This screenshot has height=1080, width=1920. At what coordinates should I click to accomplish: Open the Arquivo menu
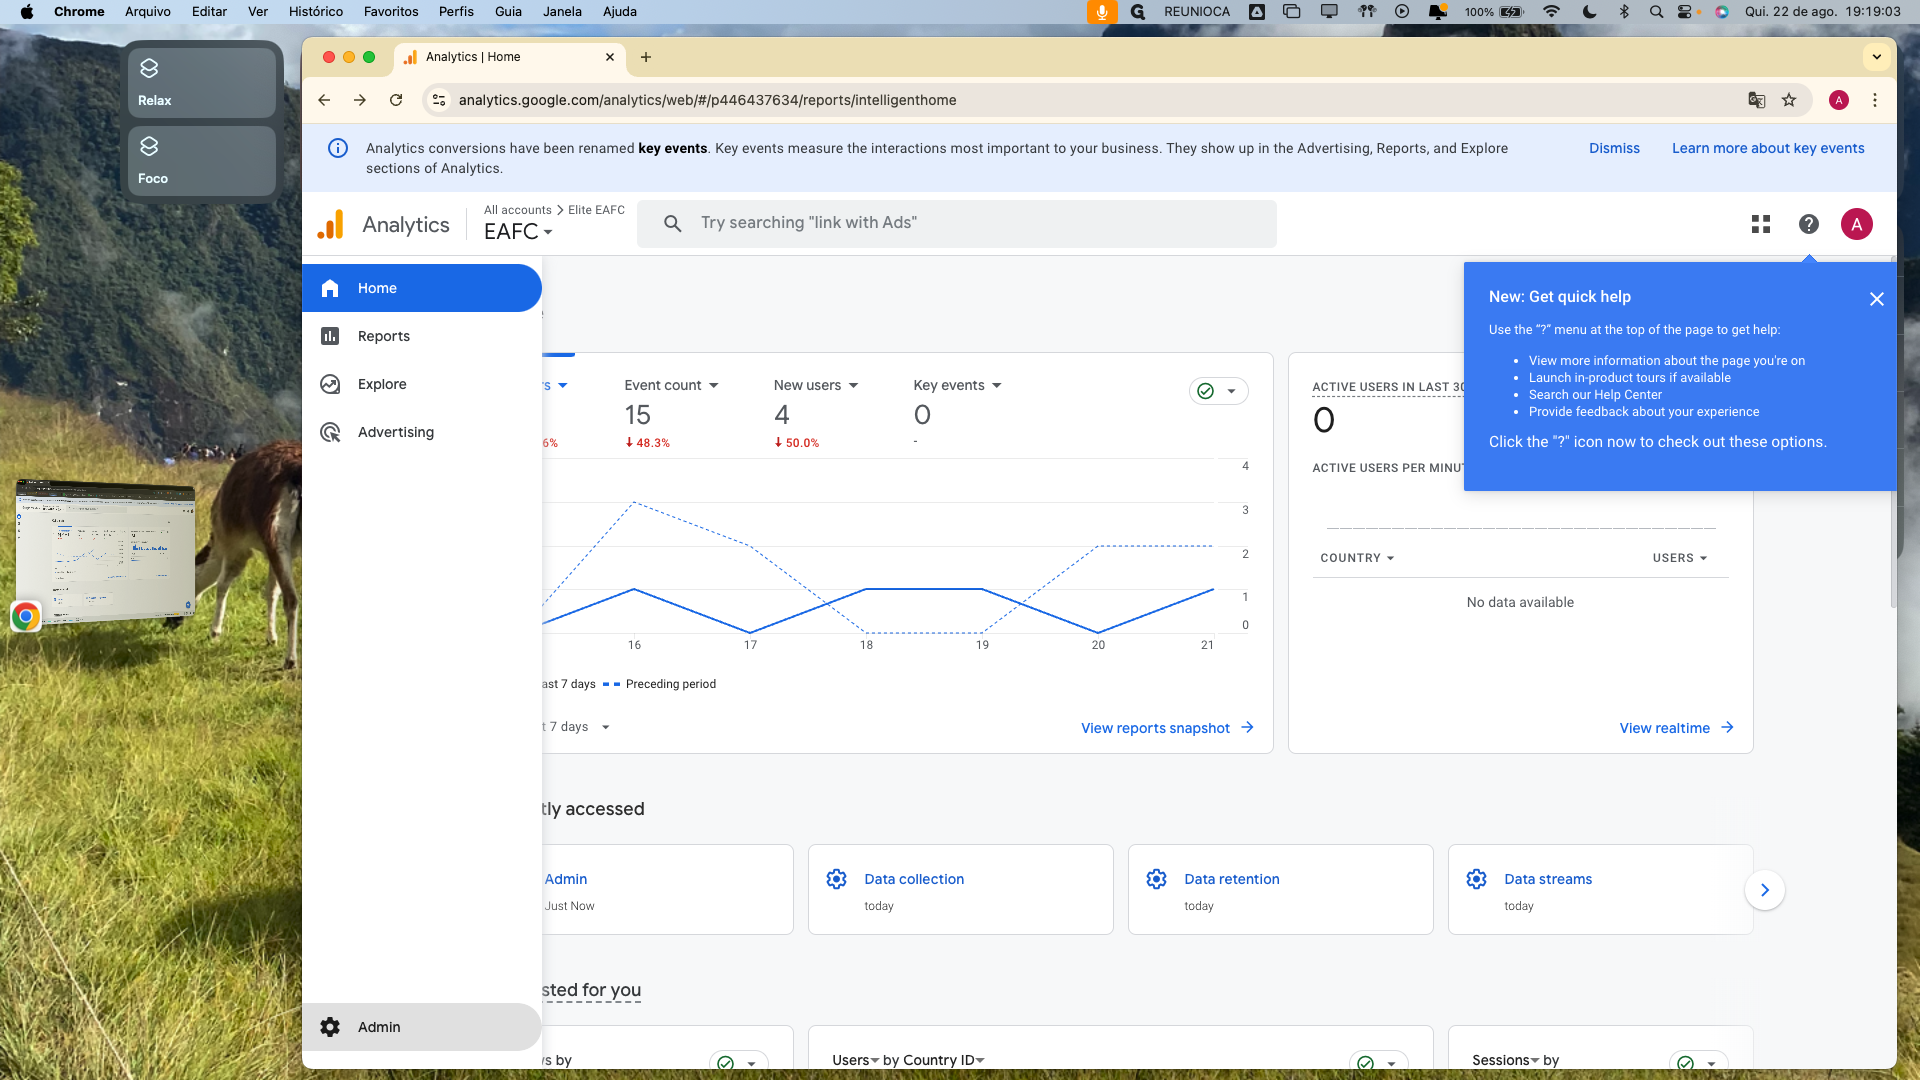pos(148,12)
